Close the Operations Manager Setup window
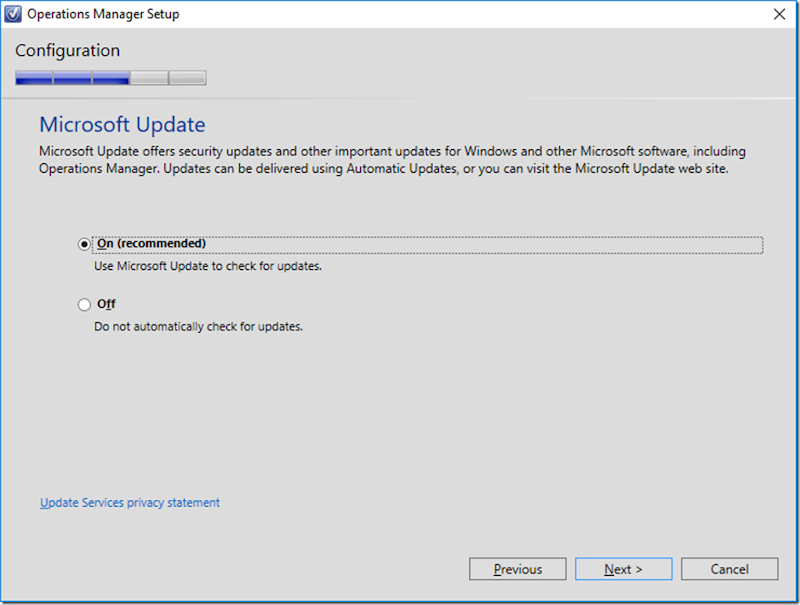Screen dimensions: 800x605 [x=779, y=14]
